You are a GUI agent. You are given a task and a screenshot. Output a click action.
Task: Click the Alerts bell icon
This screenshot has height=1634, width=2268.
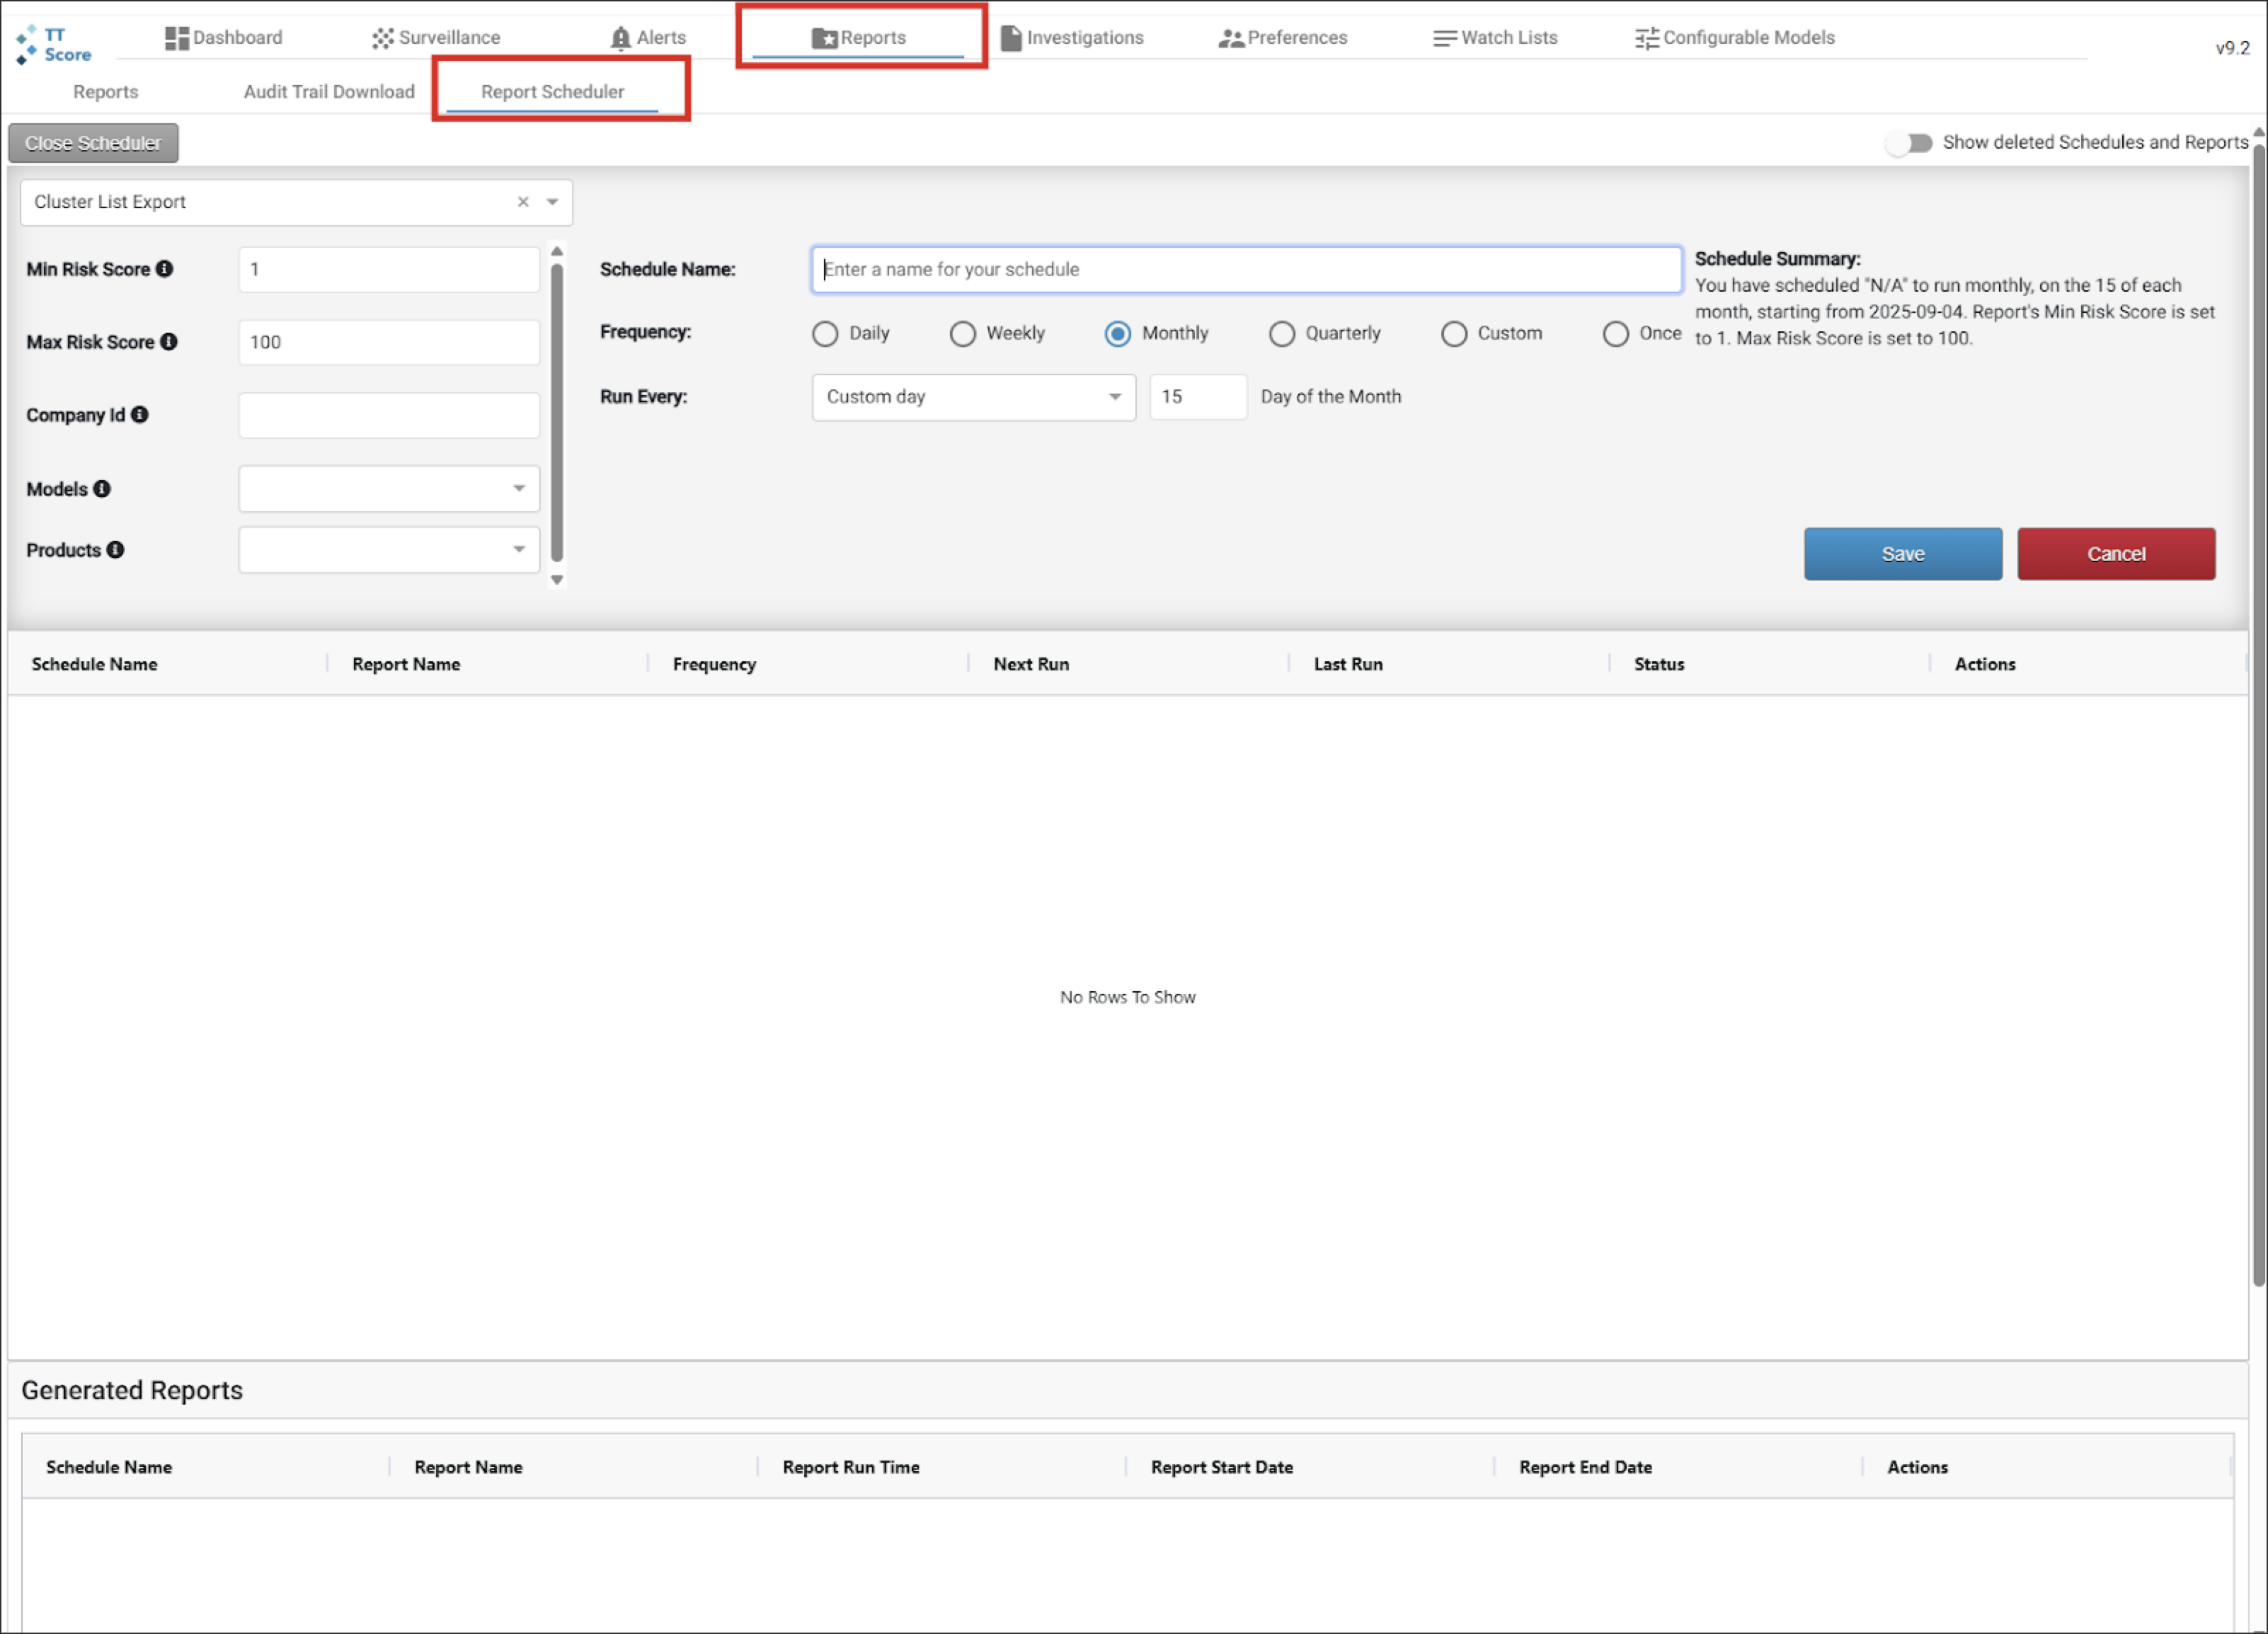[x=620, y=38]
